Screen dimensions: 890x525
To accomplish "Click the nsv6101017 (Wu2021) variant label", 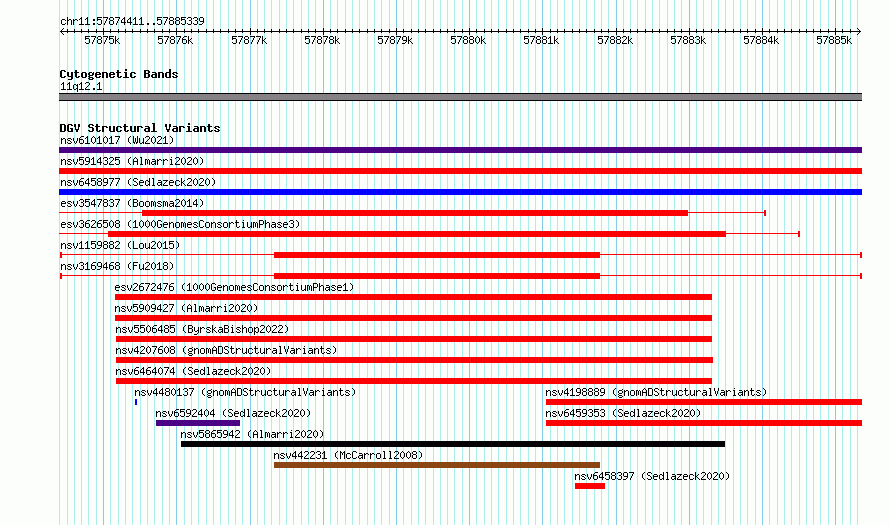I will [x=117, y=140].
